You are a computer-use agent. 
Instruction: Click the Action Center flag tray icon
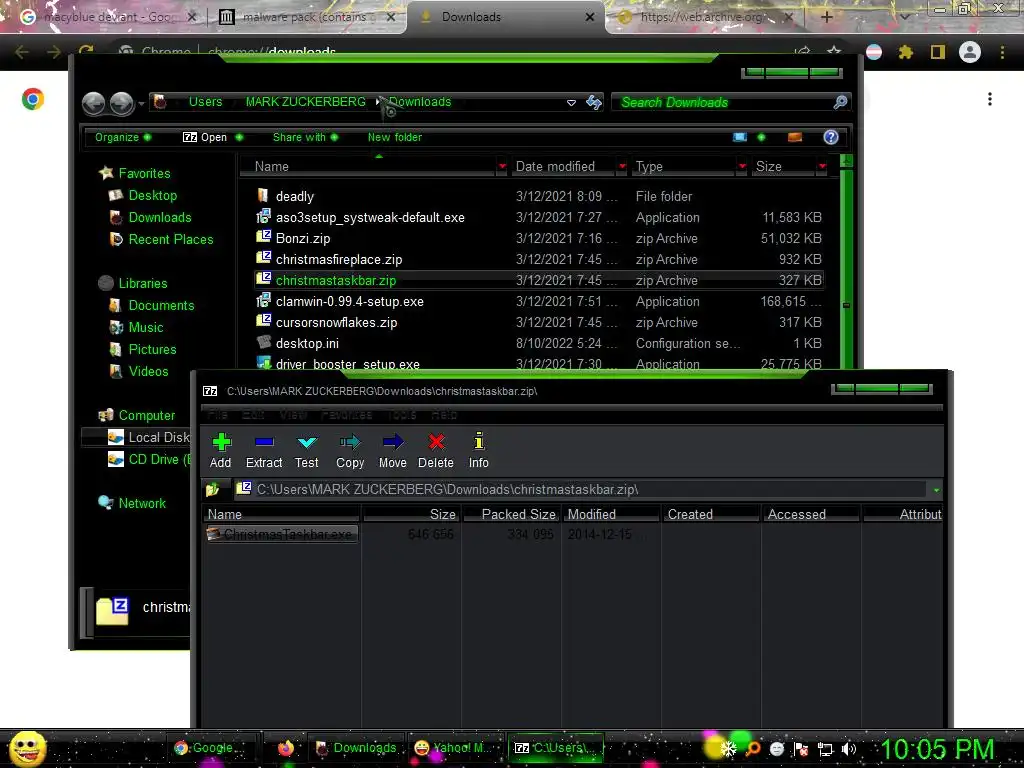coord(801,749)
